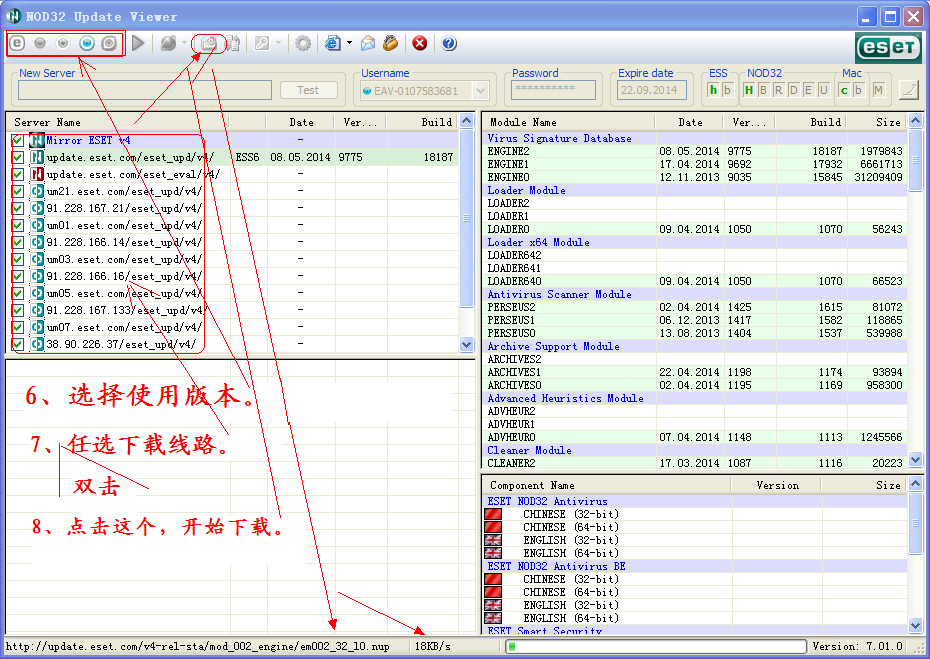Select the highlighted blue version icon
The image size is (930, 659).
point(87,43)
